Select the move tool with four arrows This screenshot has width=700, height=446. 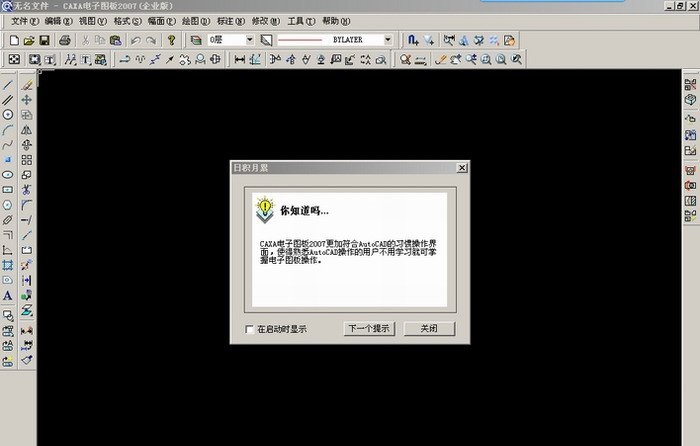coord(27,100)
